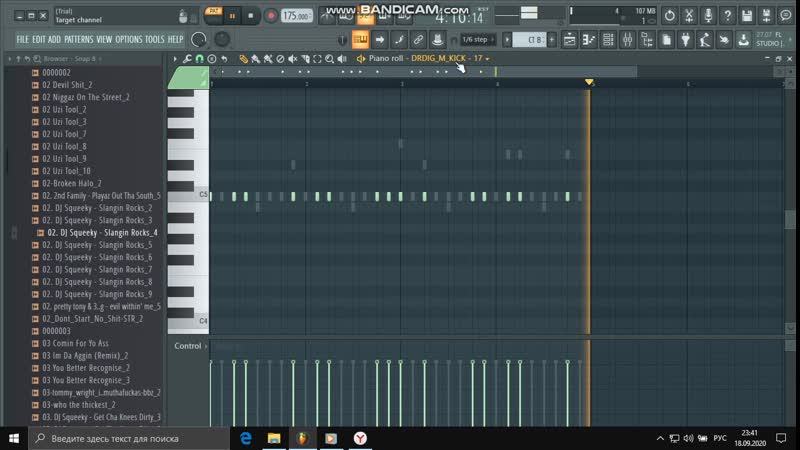Select the Paint brush tool

pyautogui.click(x=256, y=59)
